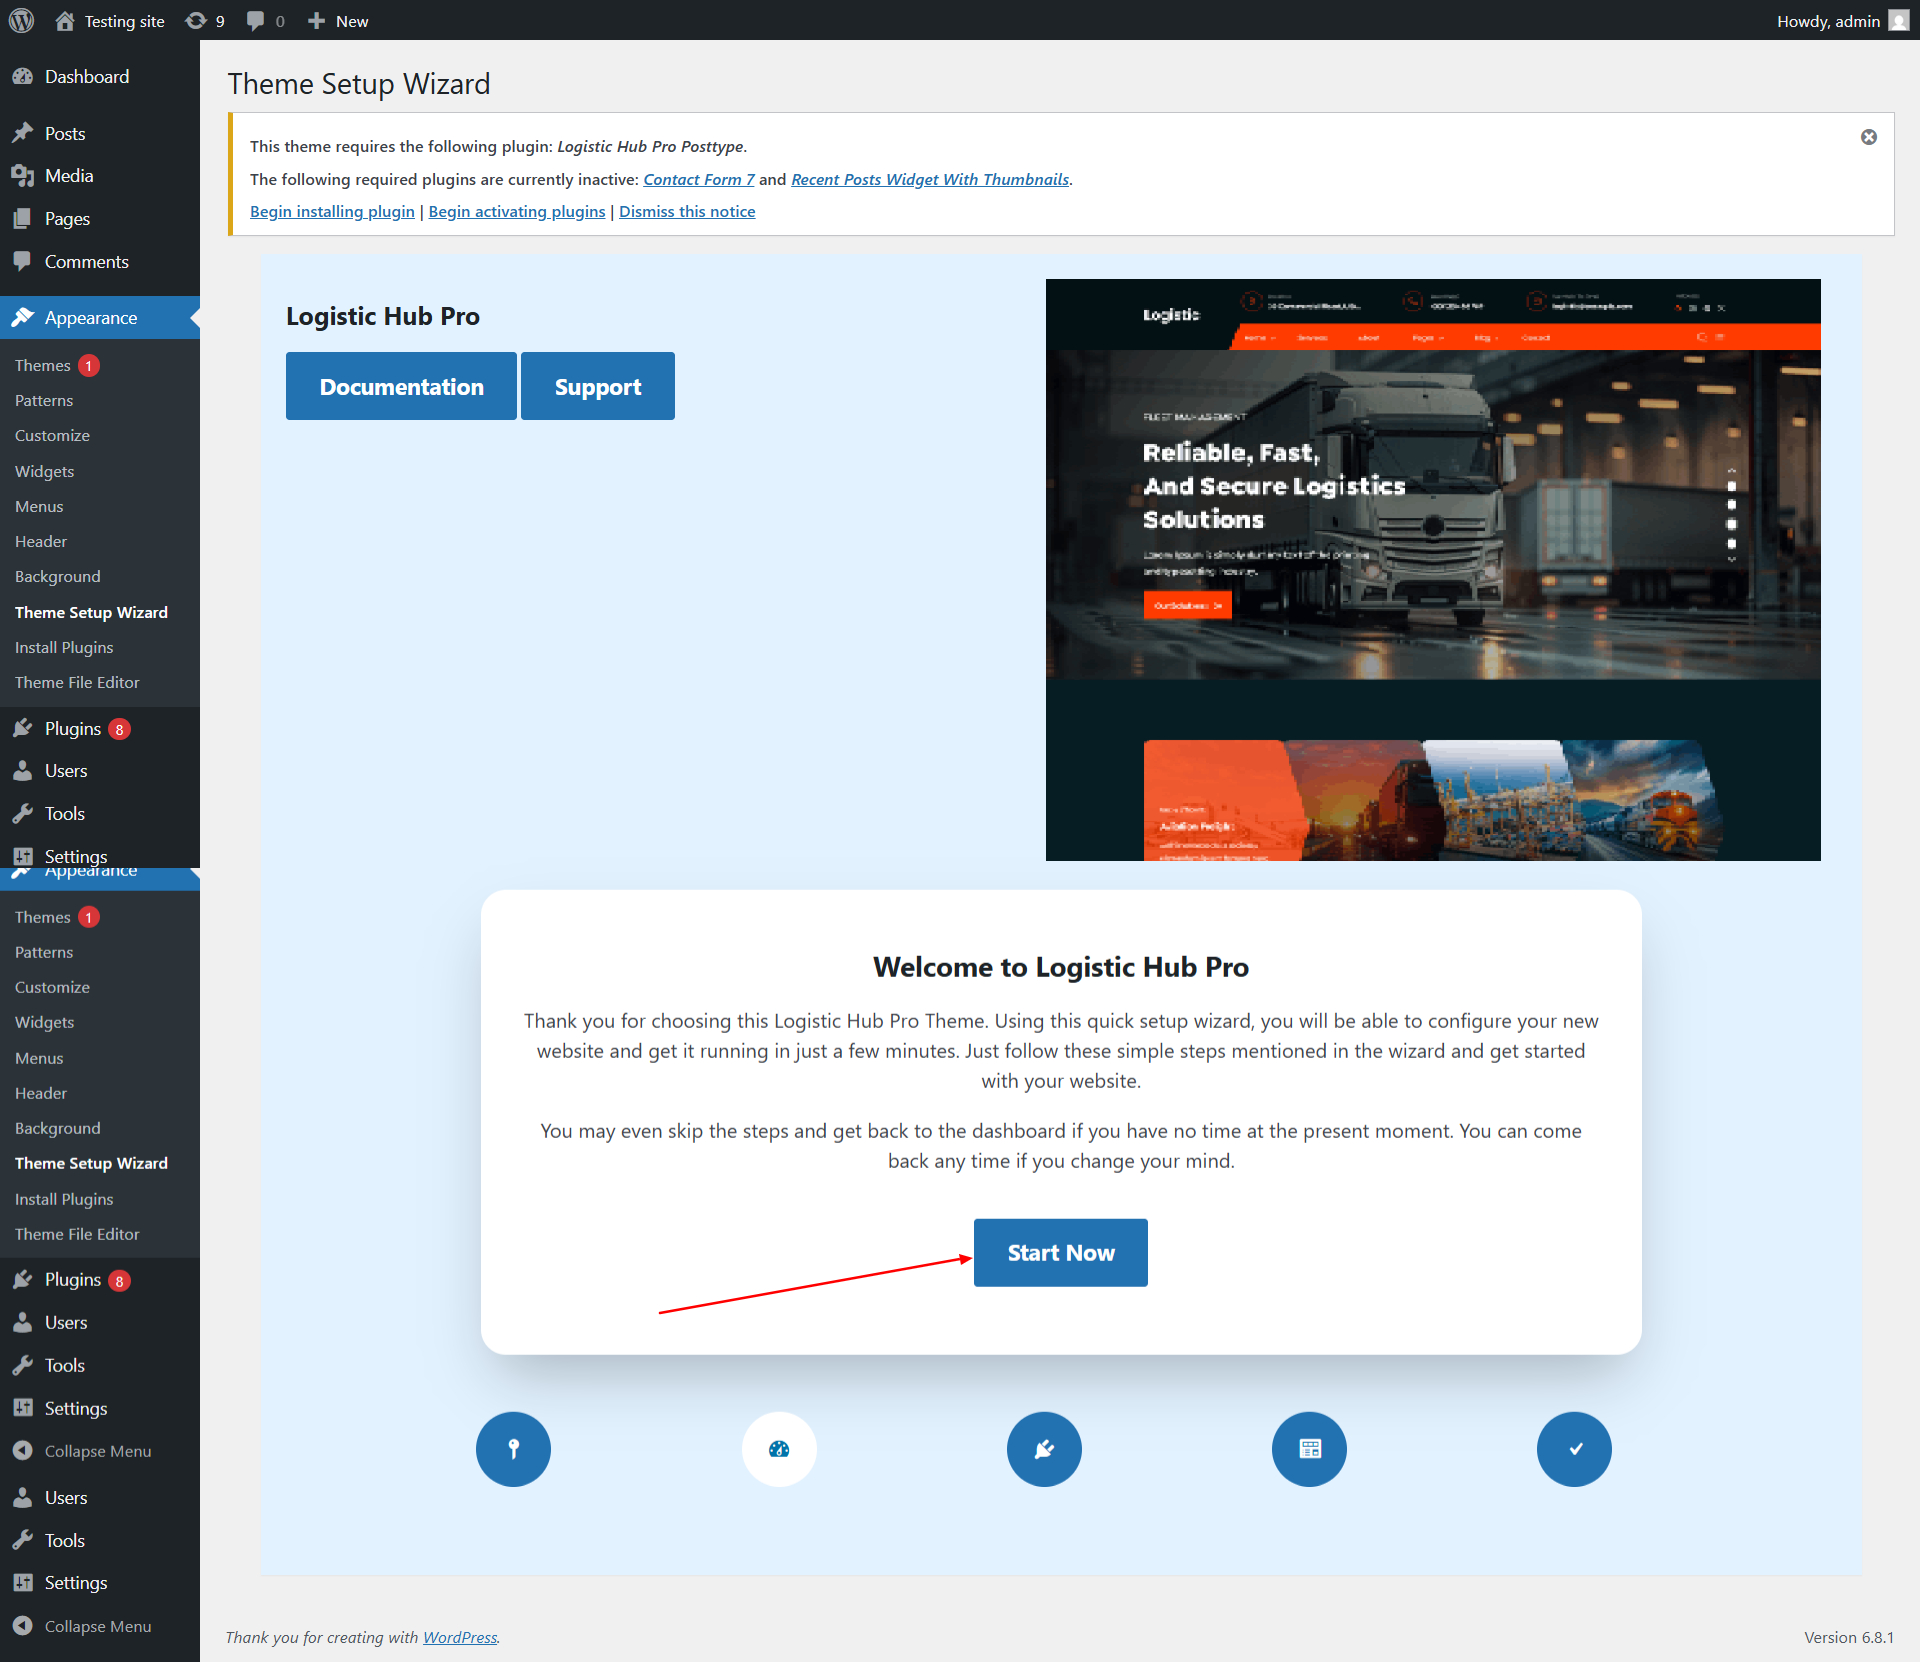Go to Dashboard in the sidebar
1920x1663 pixels.
coord(87,77)
